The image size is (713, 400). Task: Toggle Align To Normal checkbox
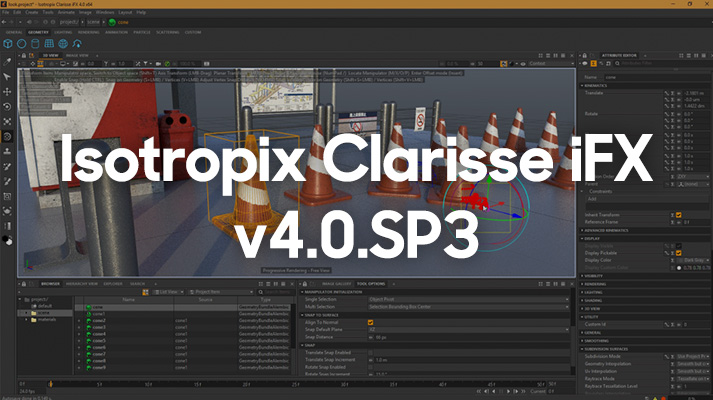(371, 322)
